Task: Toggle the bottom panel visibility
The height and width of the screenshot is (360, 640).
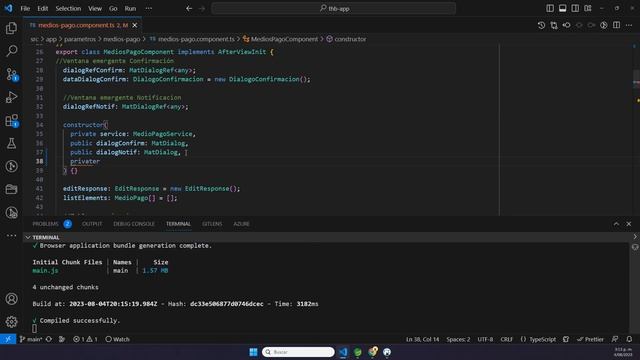Action: [x=563, y=8]
